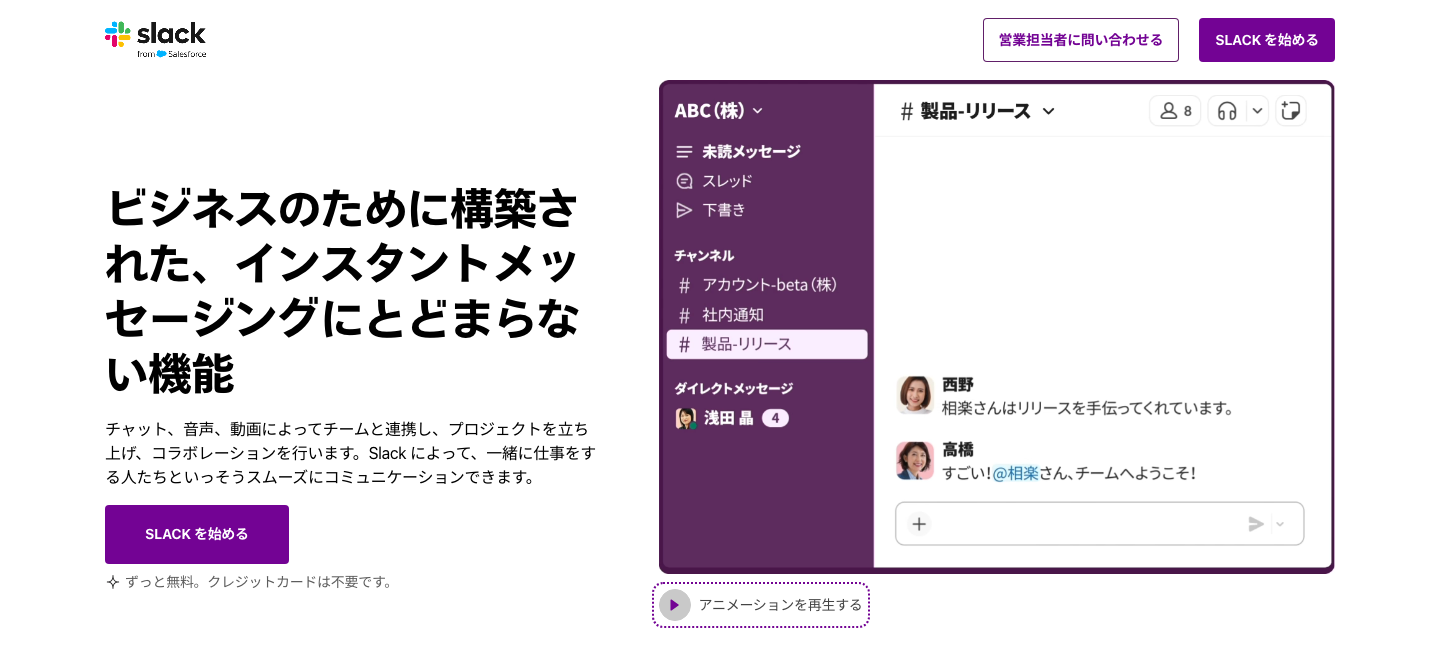Click the purple SLACK を始める button below the text
Screen dimensions: 1440x660
coord(197,534)
